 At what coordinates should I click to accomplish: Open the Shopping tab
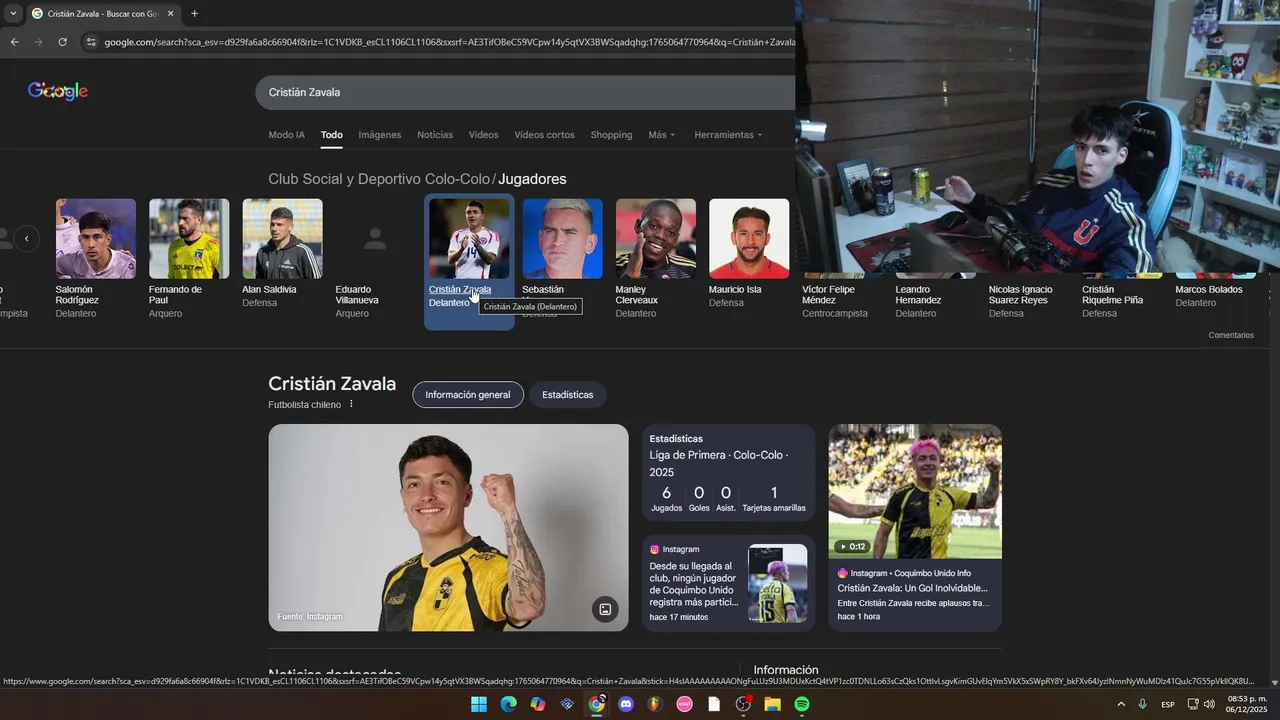pos(611,135)
